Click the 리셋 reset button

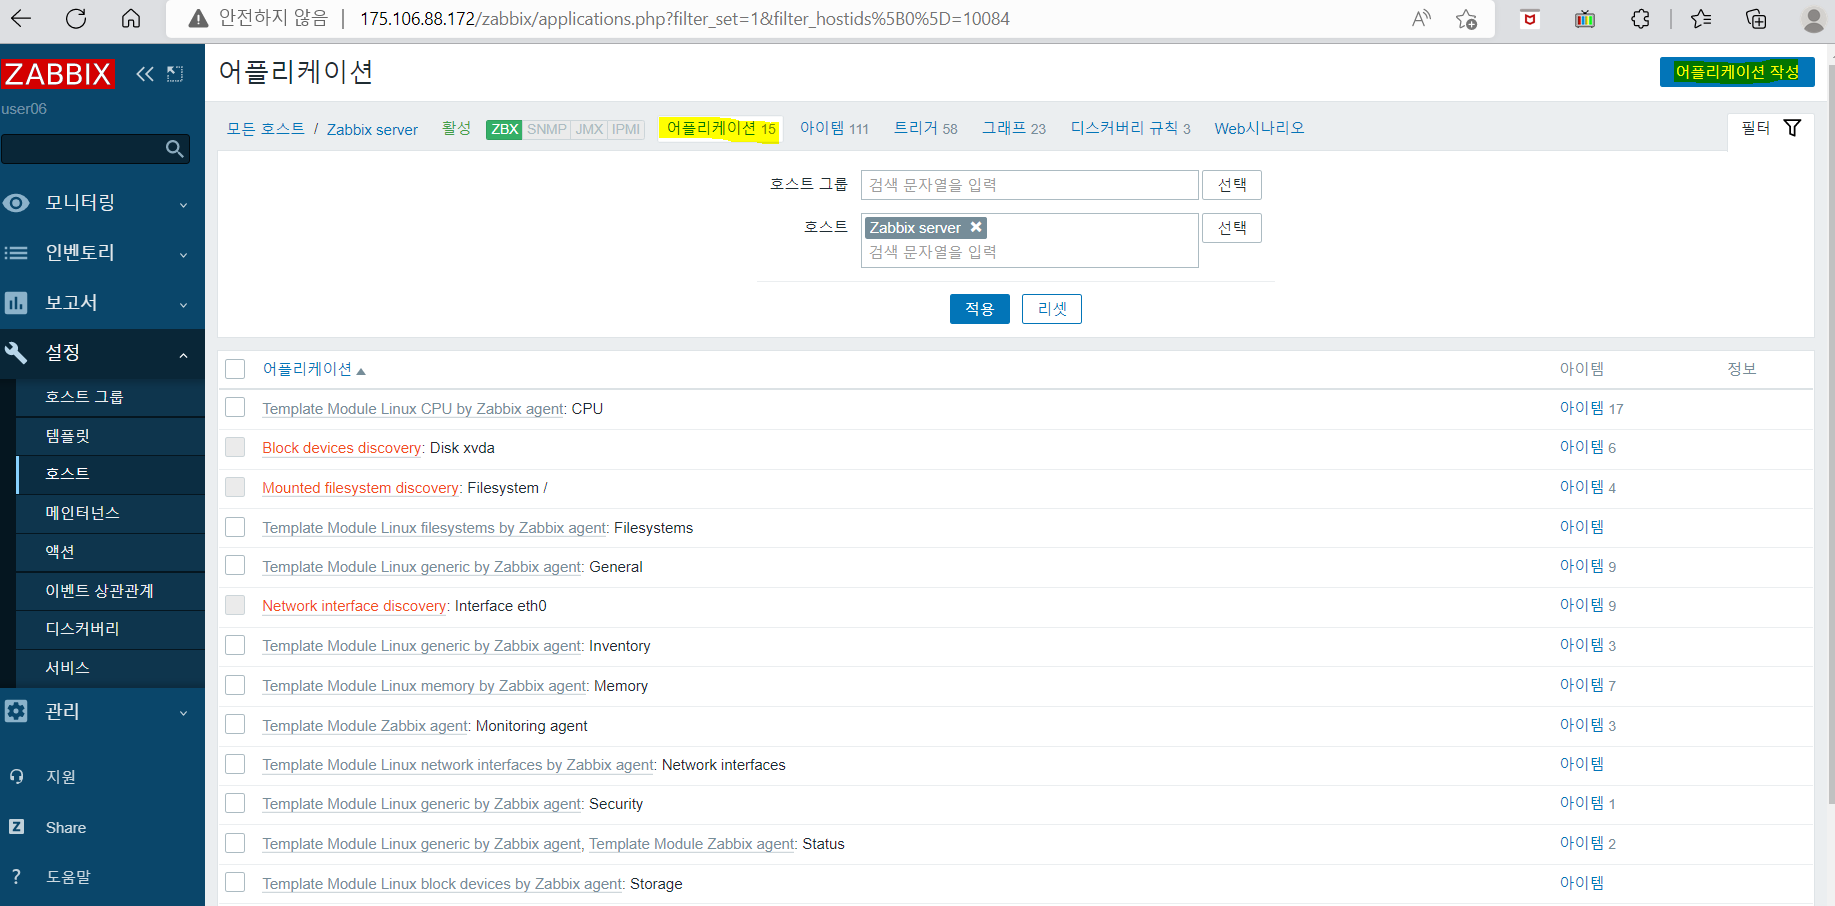[x=1051, y=309]
